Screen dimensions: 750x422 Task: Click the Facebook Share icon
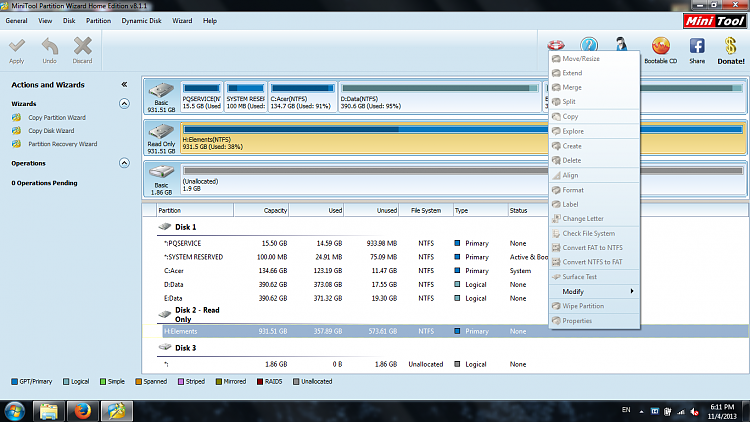pyautogui.click(x=697, y=46)
